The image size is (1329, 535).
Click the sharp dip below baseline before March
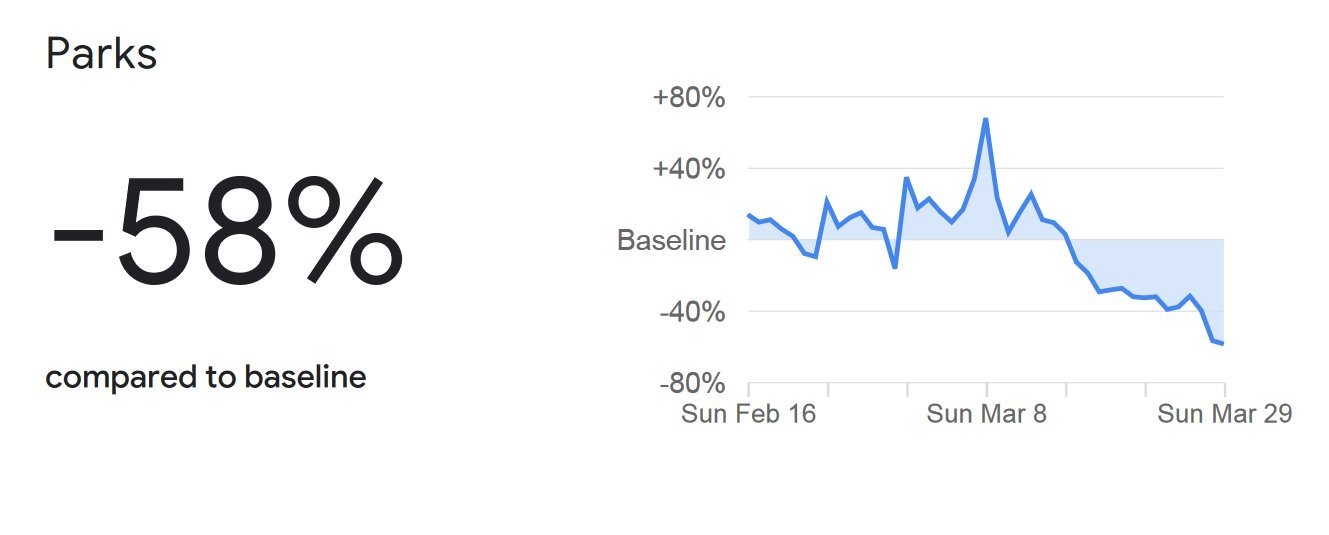[x=894, y=267]
